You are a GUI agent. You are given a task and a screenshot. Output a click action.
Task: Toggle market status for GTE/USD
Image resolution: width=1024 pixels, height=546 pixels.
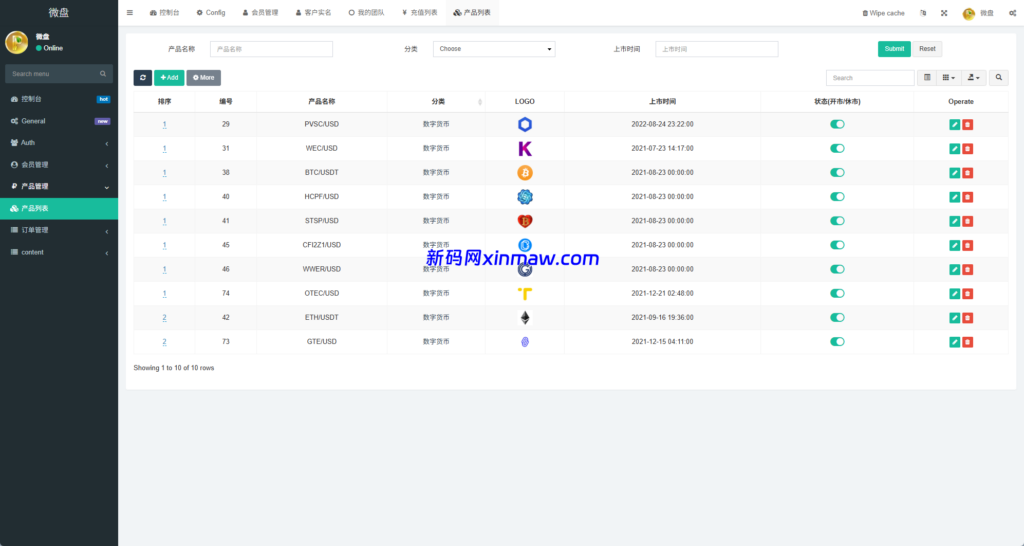[x=837, y=342]
